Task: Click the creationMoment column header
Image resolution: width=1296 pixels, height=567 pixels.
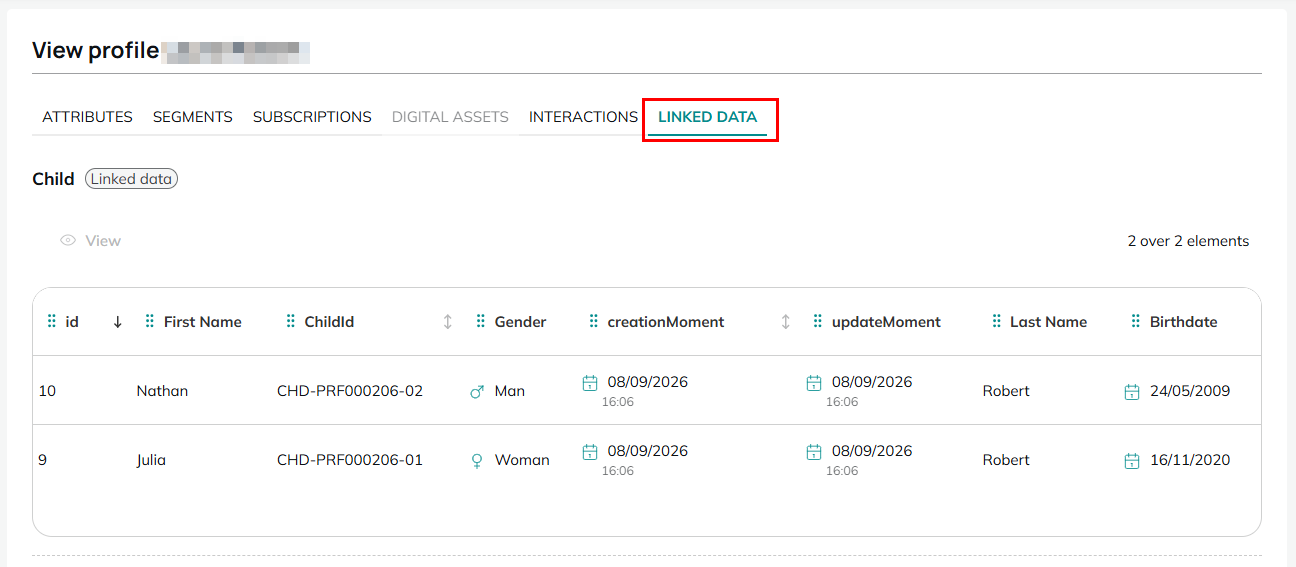Action: 666,322
